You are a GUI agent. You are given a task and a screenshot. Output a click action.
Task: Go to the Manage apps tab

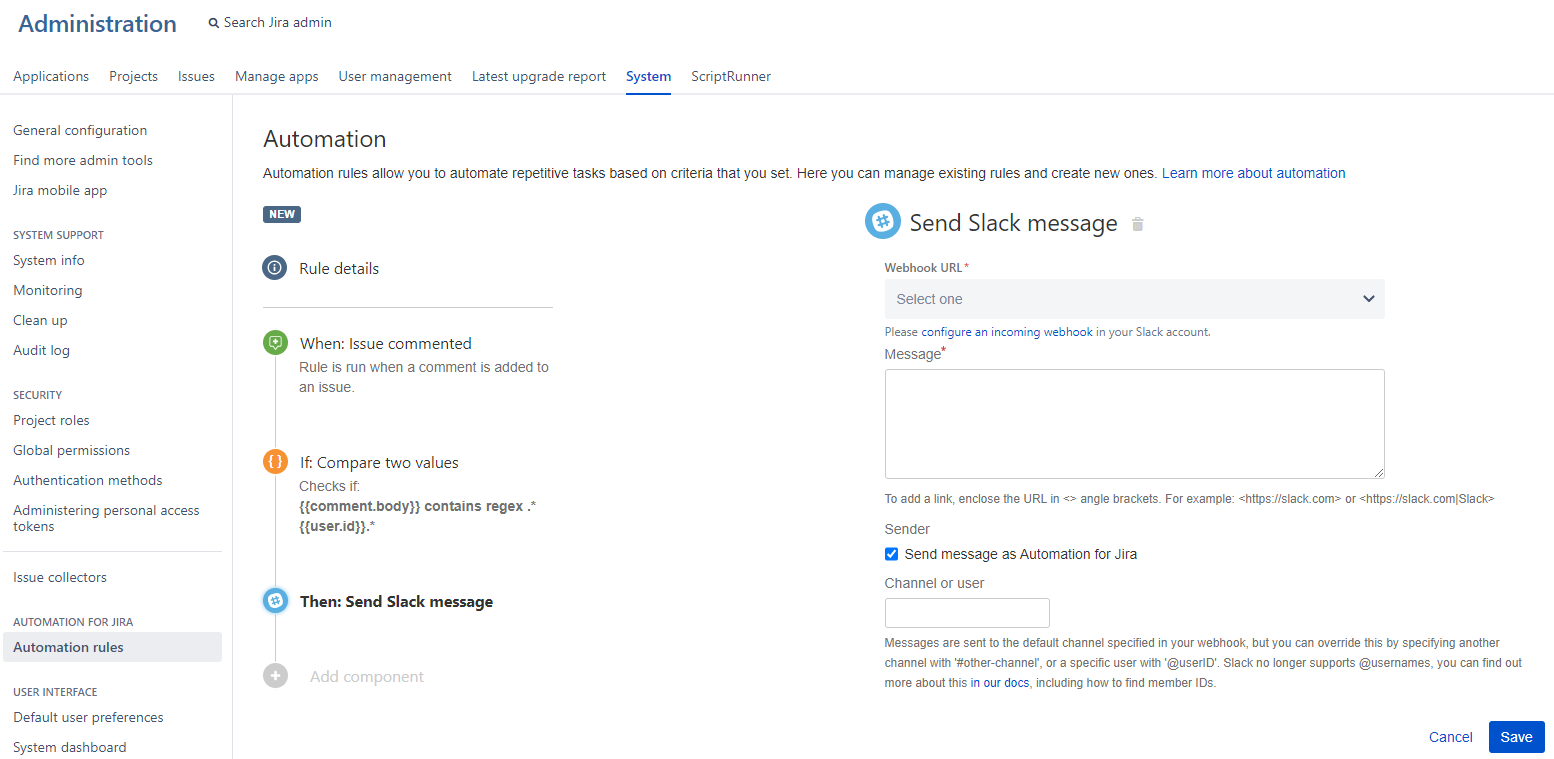[x=277, y=76]
